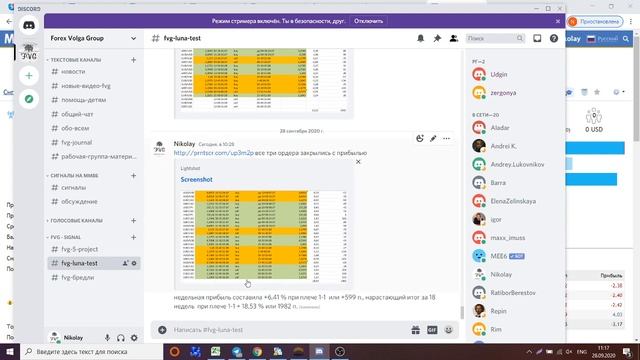
Task: Open the ENG language indicator in tray
Action: [x=582, y=351]
